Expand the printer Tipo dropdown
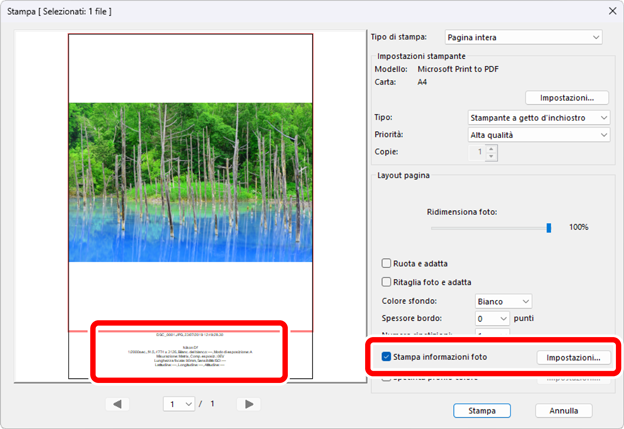Viewport: 624px width, 429px height. pos(539,117)
